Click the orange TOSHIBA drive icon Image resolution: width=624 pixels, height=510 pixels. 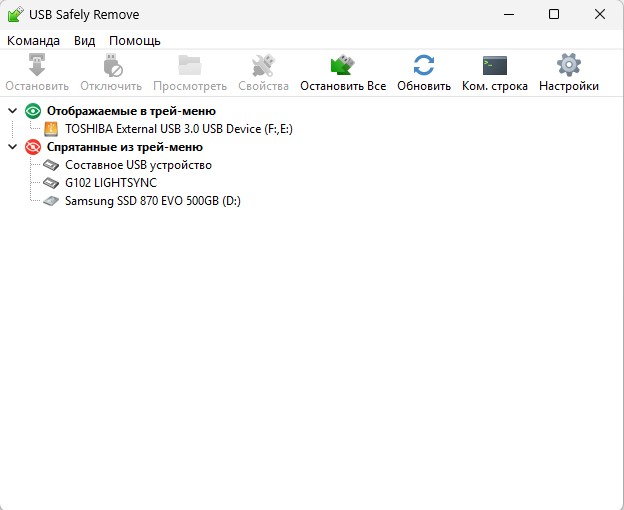pyautogui.click(x=51, y=129)
